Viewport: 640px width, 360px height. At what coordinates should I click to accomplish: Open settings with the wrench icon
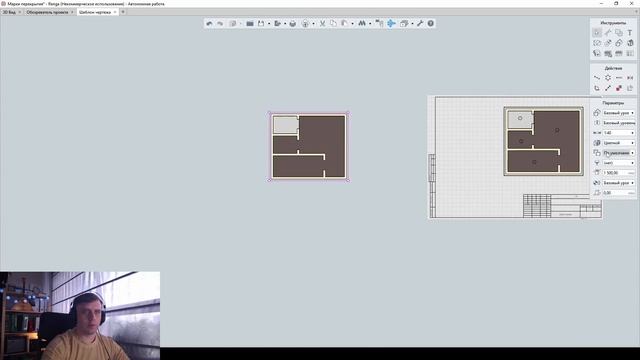(420, 24)
